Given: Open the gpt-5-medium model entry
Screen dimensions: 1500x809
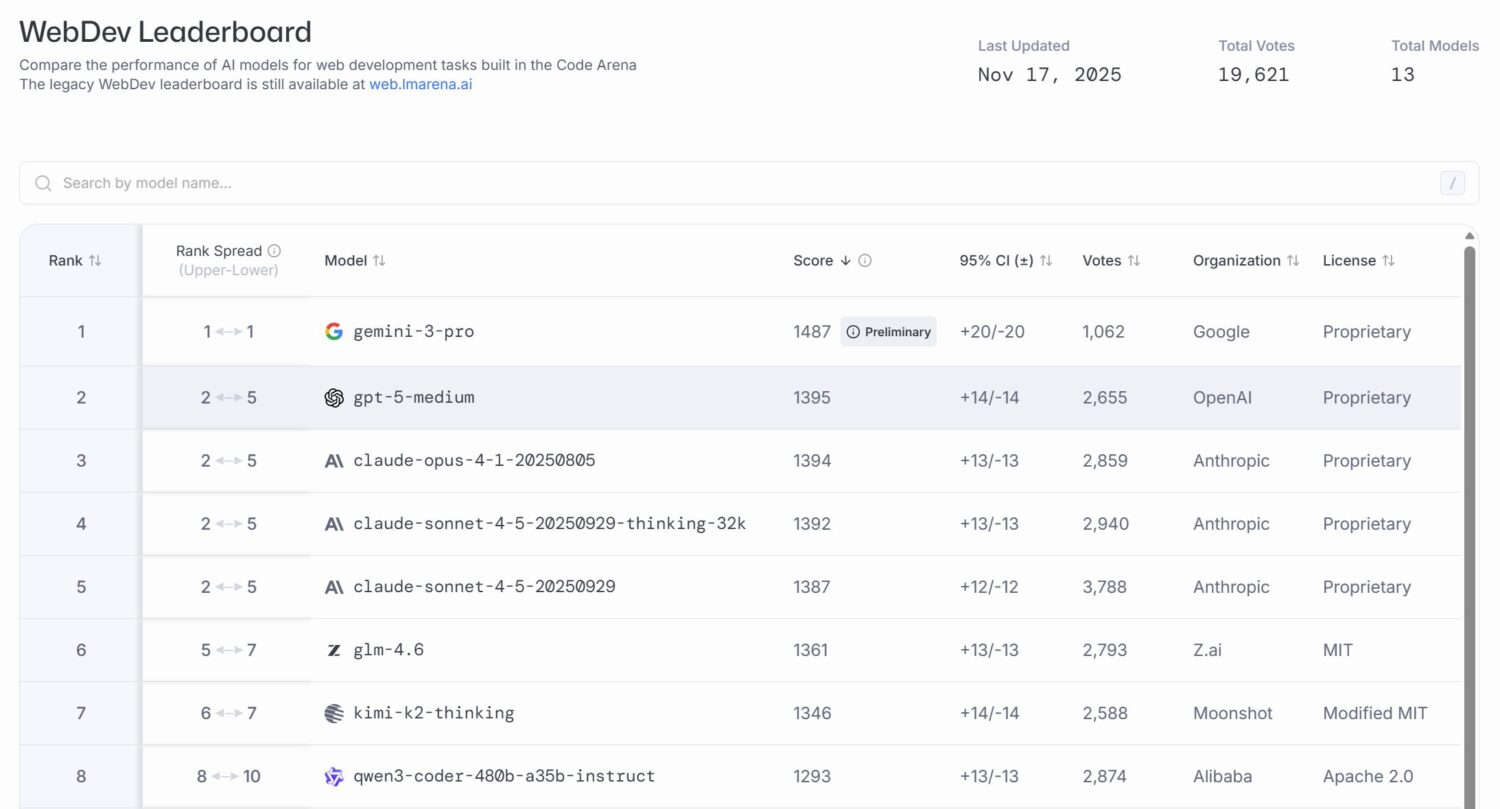Looking at the screenshot, I should point(414,398).
